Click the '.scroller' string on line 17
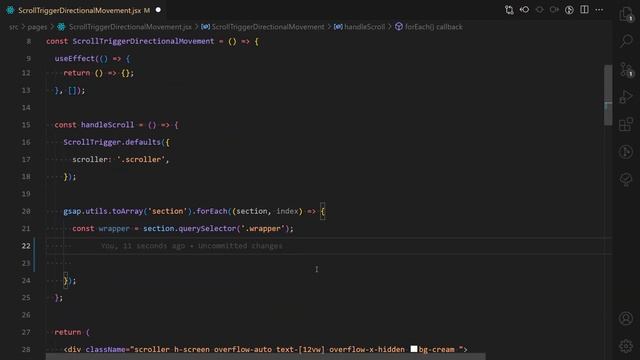Image resolution: width=640 pixels, height=360 pixels. click(141, 159)
